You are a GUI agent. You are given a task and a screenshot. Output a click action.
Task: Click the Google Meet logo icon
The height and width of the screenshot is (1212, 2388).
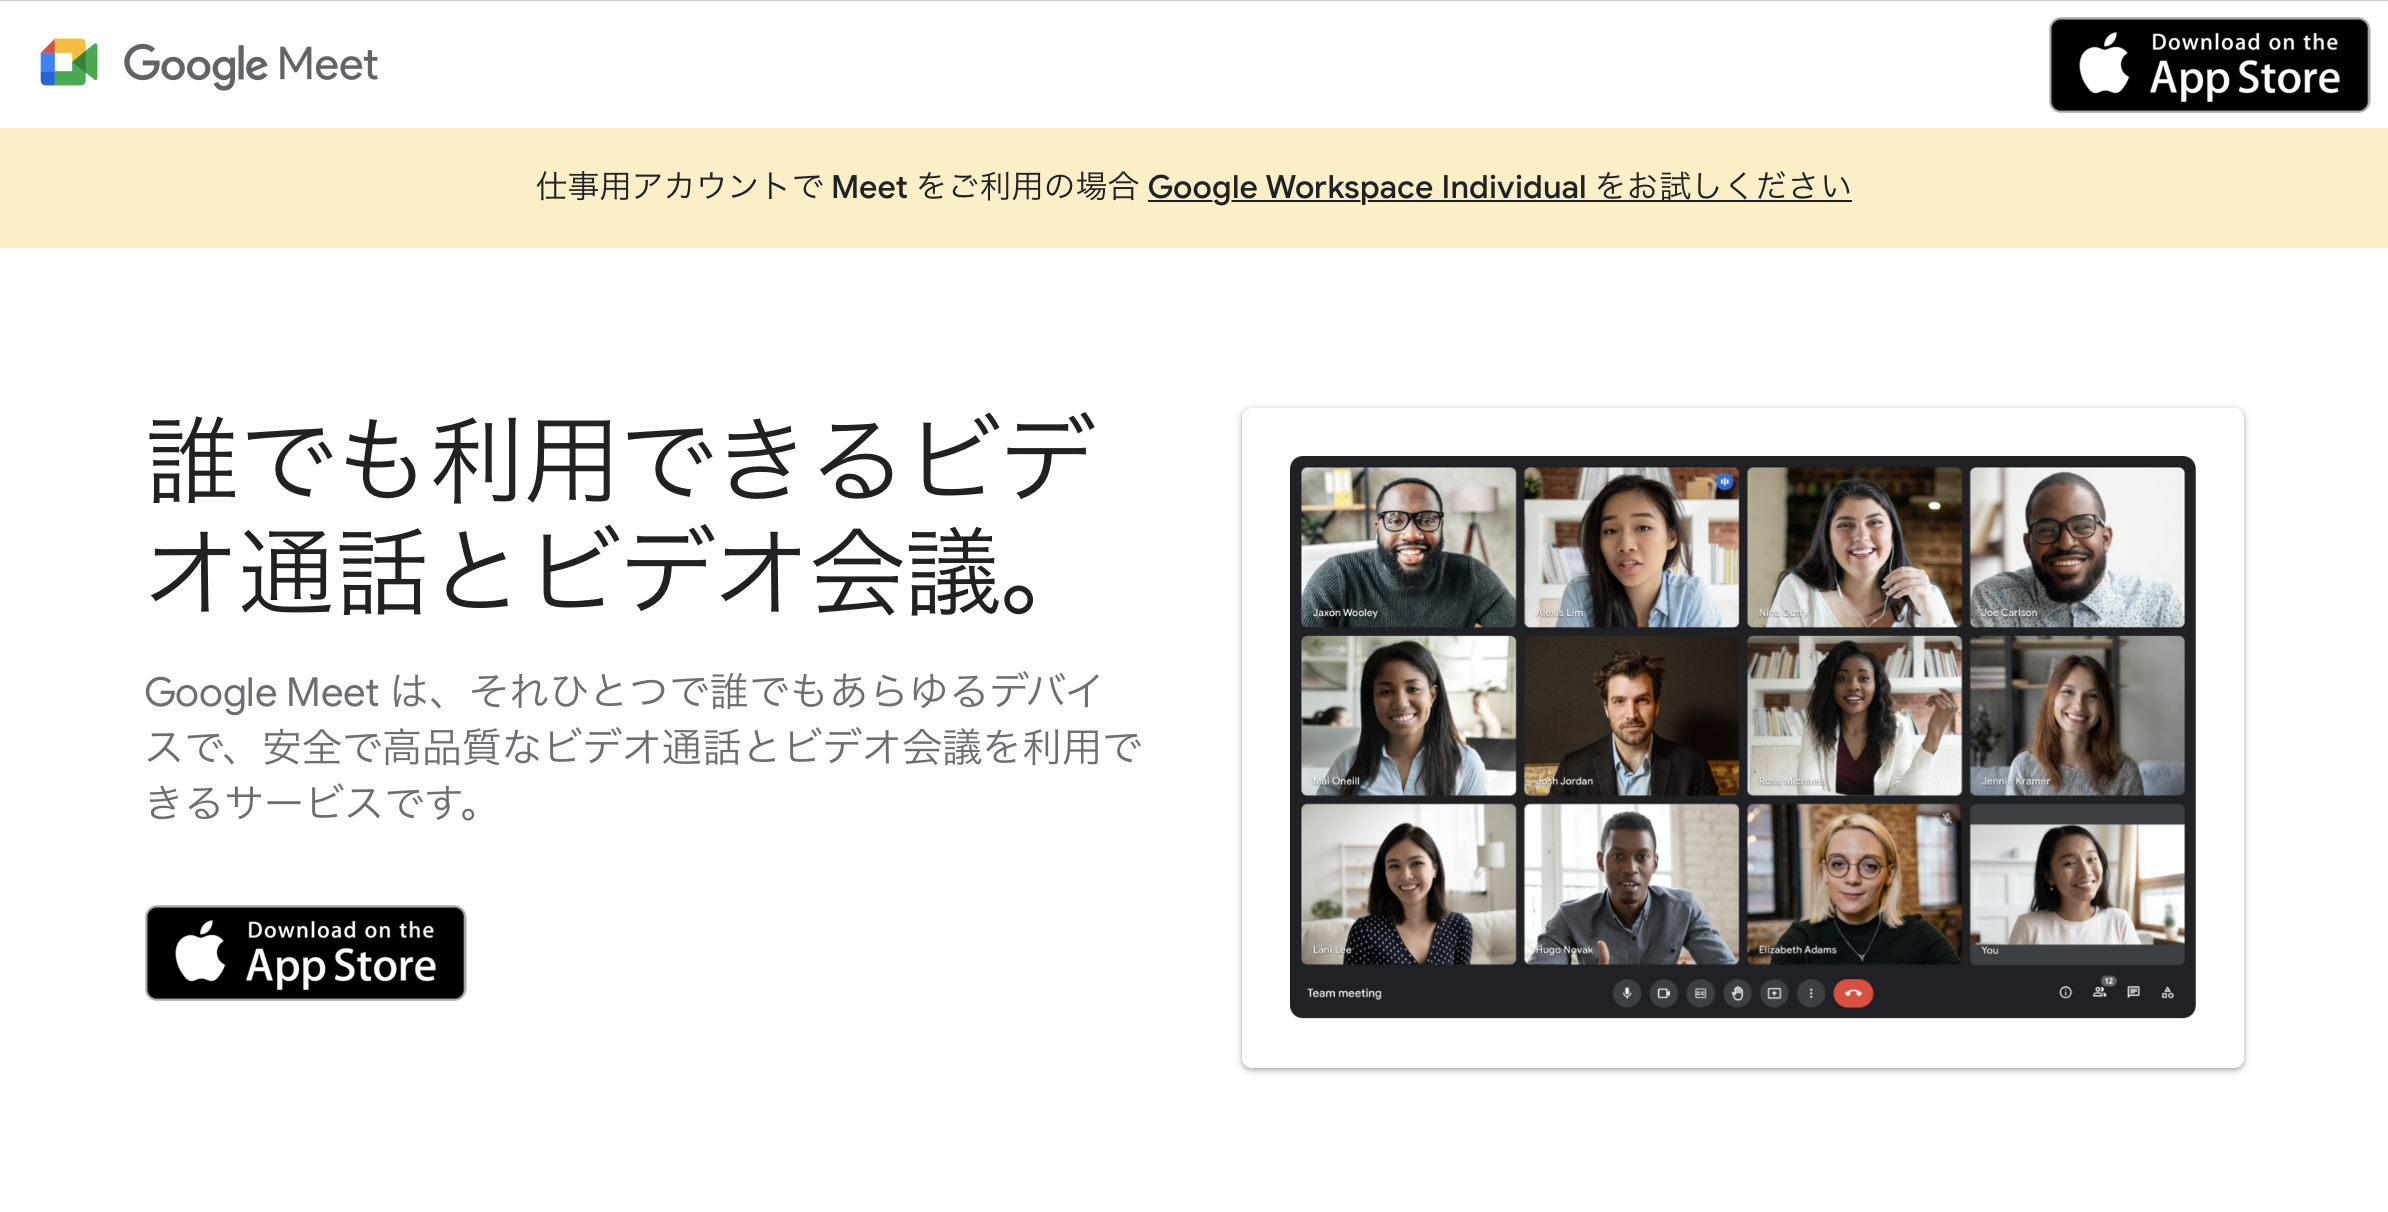tap(69, 63)
